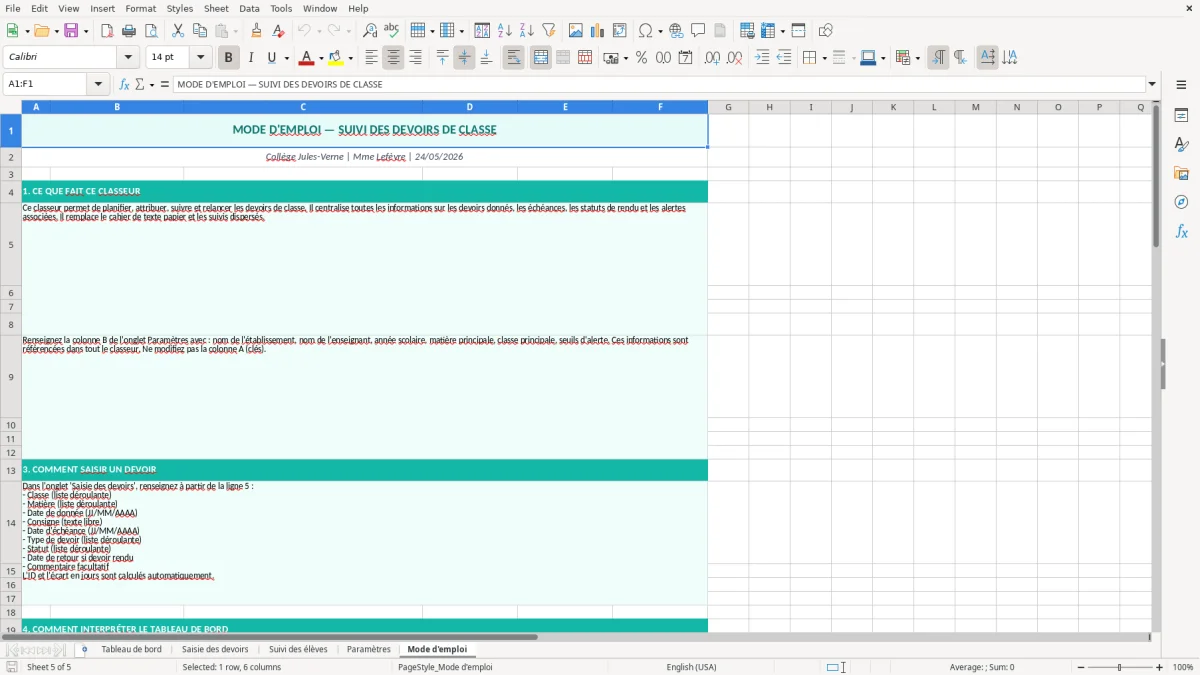
Task: Toggle Center Horizontally alignment
Action: (393, 58)
